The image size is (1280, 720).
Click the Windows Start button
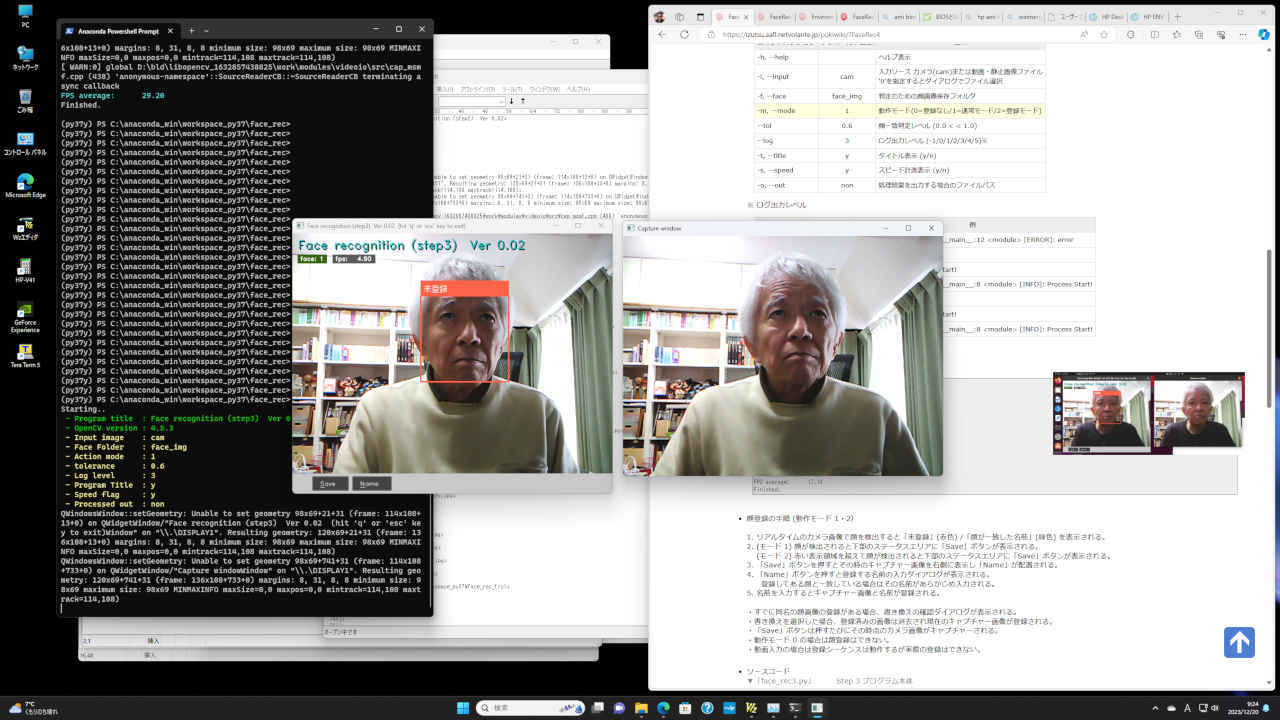tap(463, 707)
